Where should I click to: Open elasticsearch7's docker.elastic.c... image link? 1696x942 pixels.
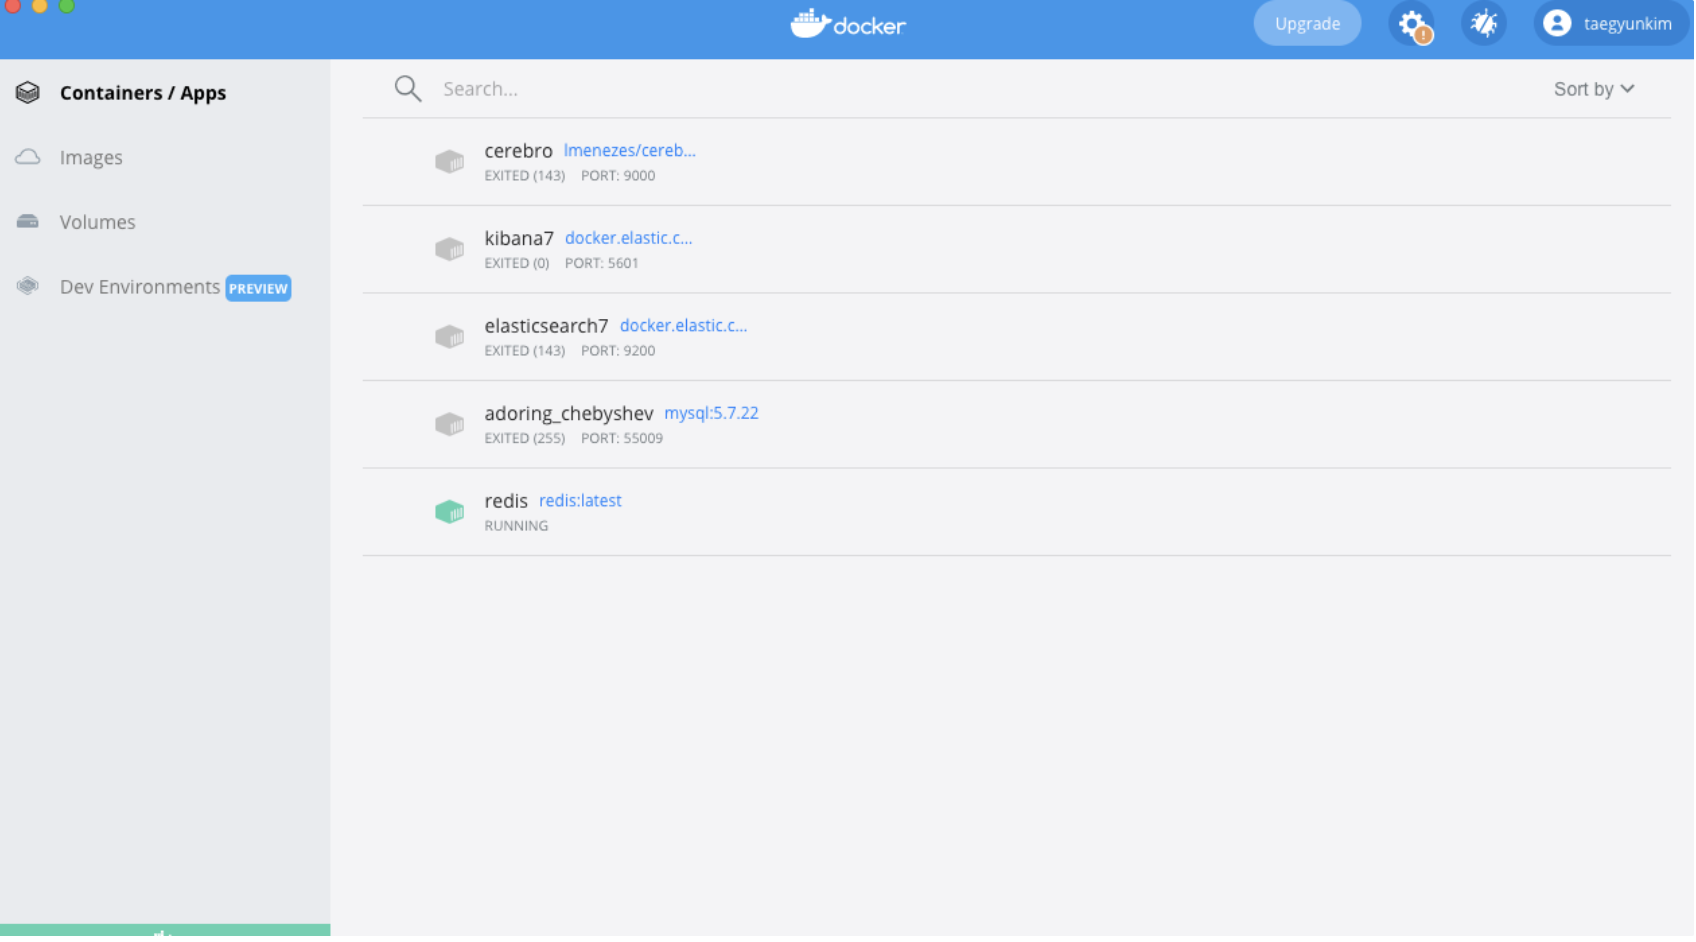(x=684, y=326)
